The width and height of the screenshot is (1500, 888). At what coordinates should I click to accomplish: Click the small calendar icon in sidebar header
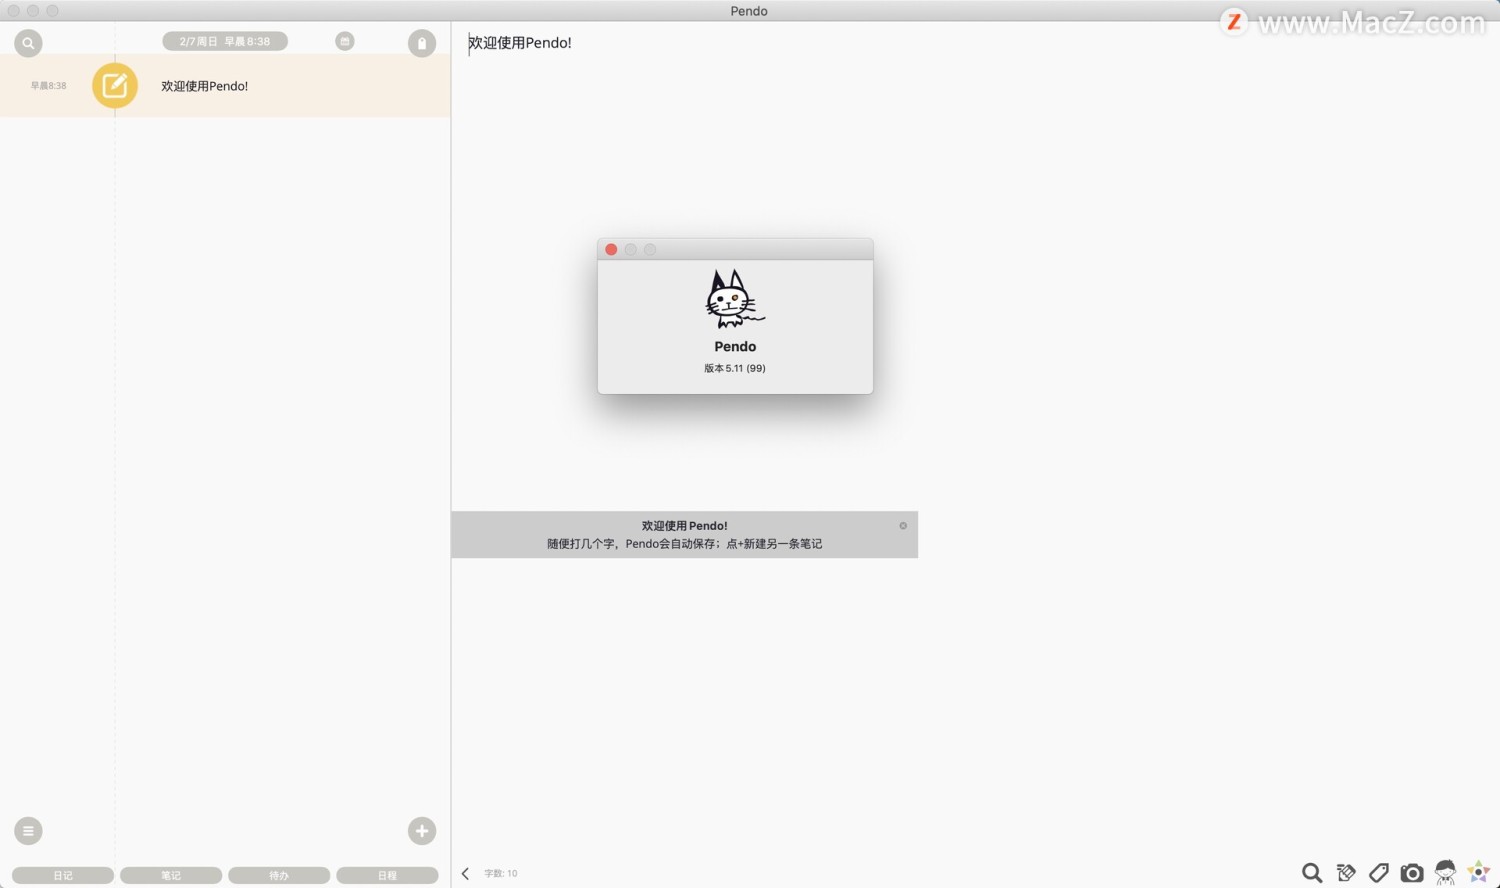(x=345, y=41)
